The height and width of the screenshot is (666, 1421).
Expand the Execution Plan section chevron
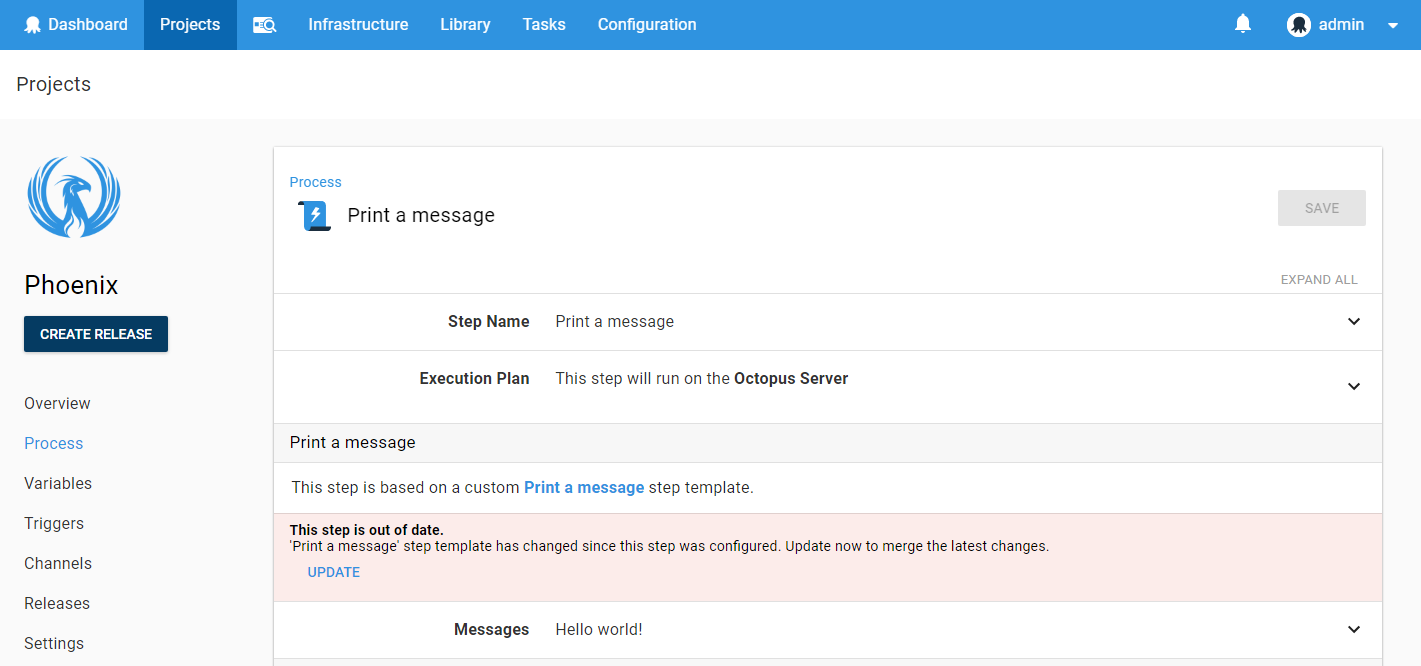coord(1354,387)
